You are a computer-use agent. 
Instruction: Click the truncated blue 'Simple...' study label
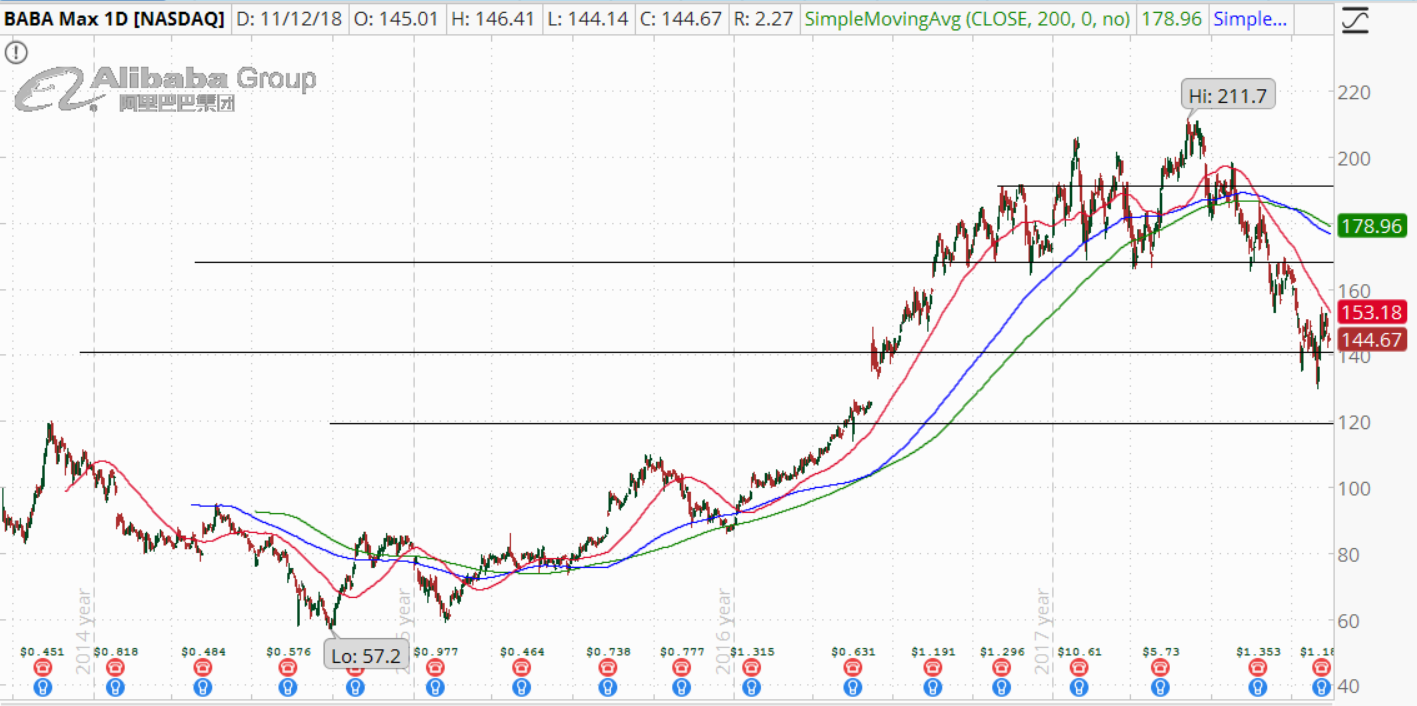coord(1249,18)
